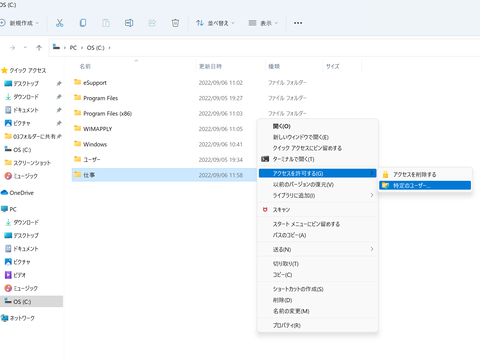Open the 並べ替え sort dropdown
Image resolution: width=480 pixels, height=360 pixels.
pyautogui.click(x=215, y=23)
